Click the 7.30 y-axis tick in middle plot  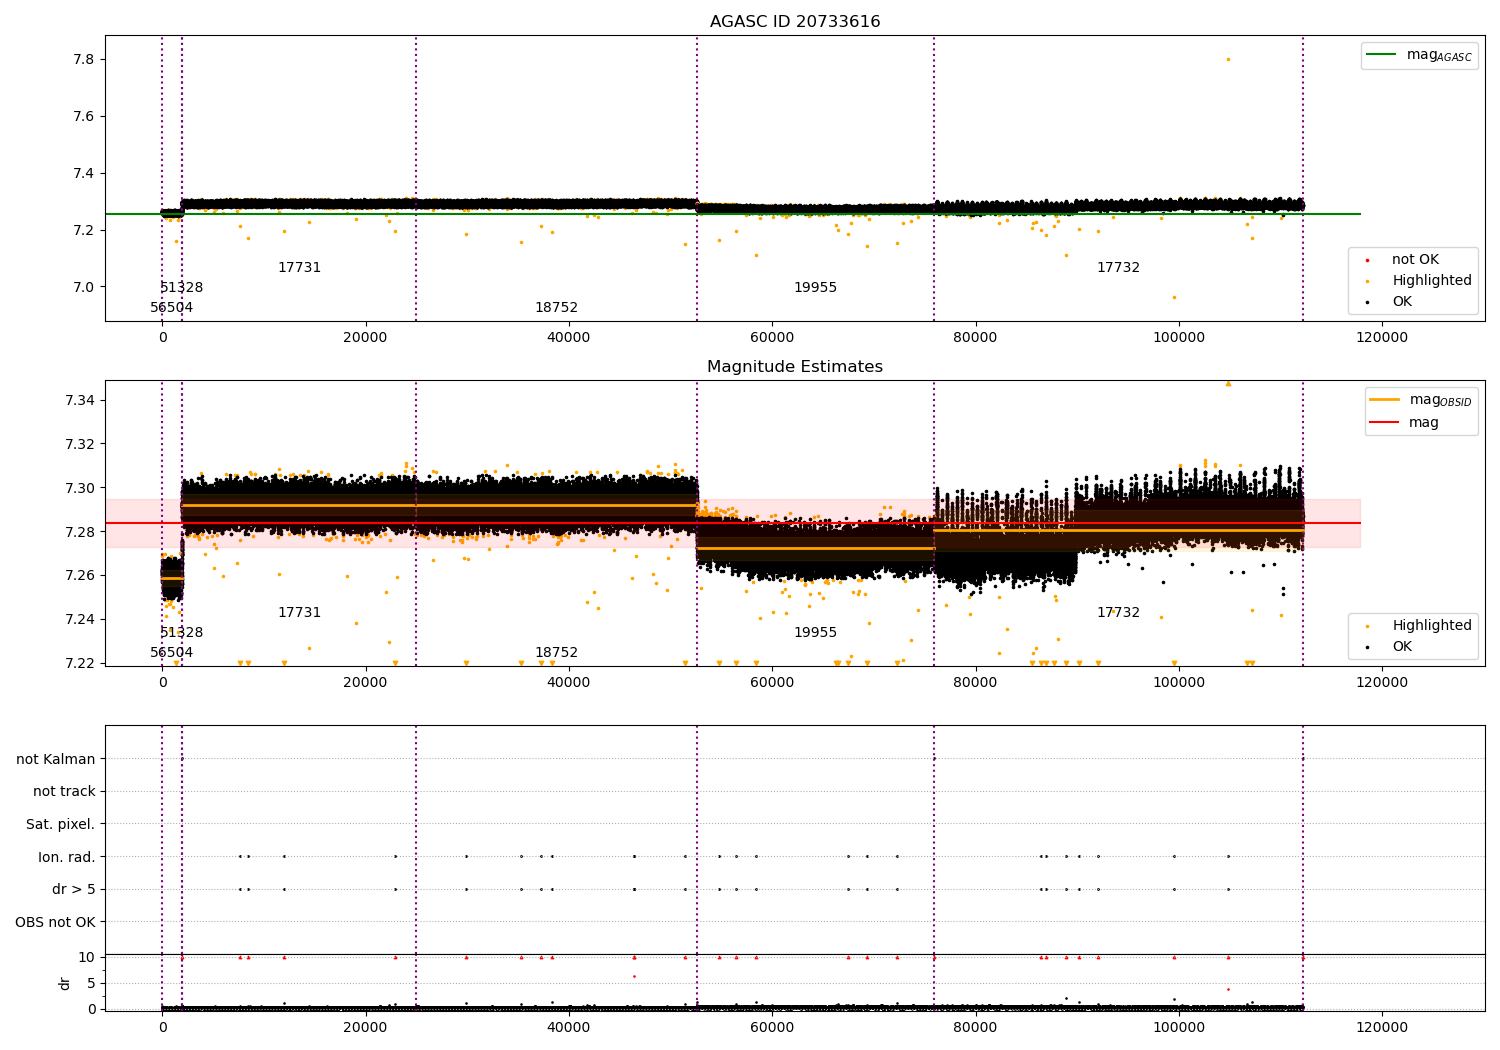pyautogui.click(x=80, y=488)
